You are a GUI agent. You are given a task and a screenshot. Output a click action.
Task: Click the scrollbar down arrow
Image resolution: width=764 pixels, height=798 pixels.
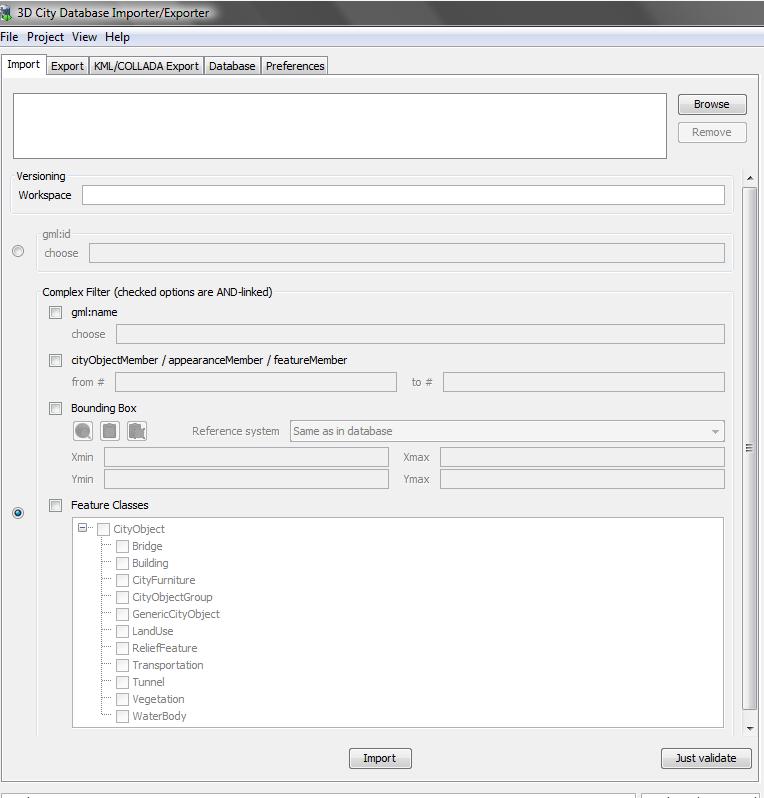tap(750, 729)
